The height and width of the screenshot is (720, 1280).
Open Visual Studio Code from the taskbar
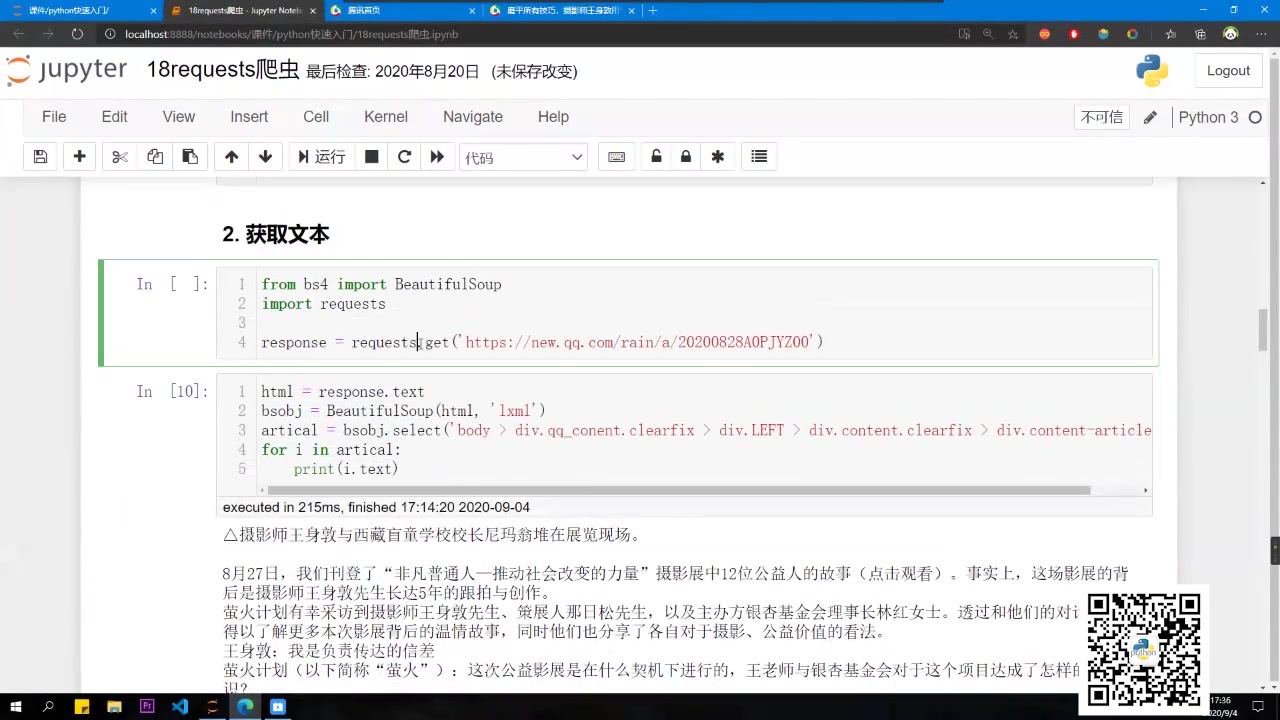(x=179, y=707)
